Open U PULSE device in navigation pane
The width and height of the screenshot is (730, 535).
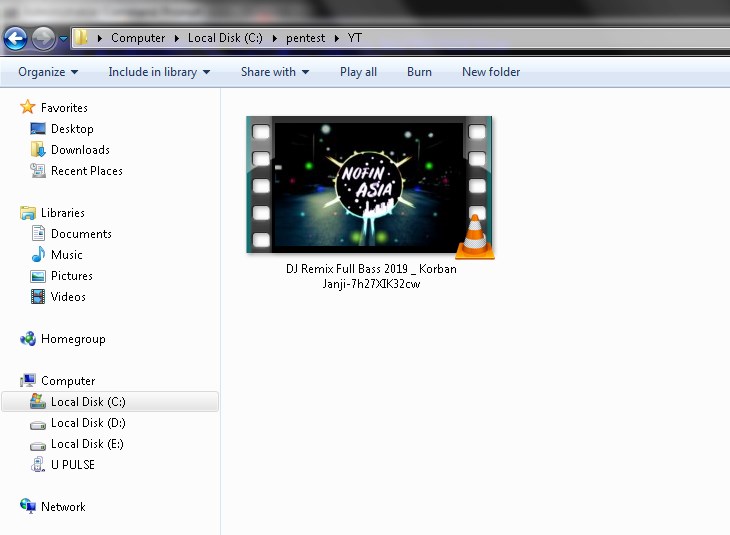coord(73,465)
